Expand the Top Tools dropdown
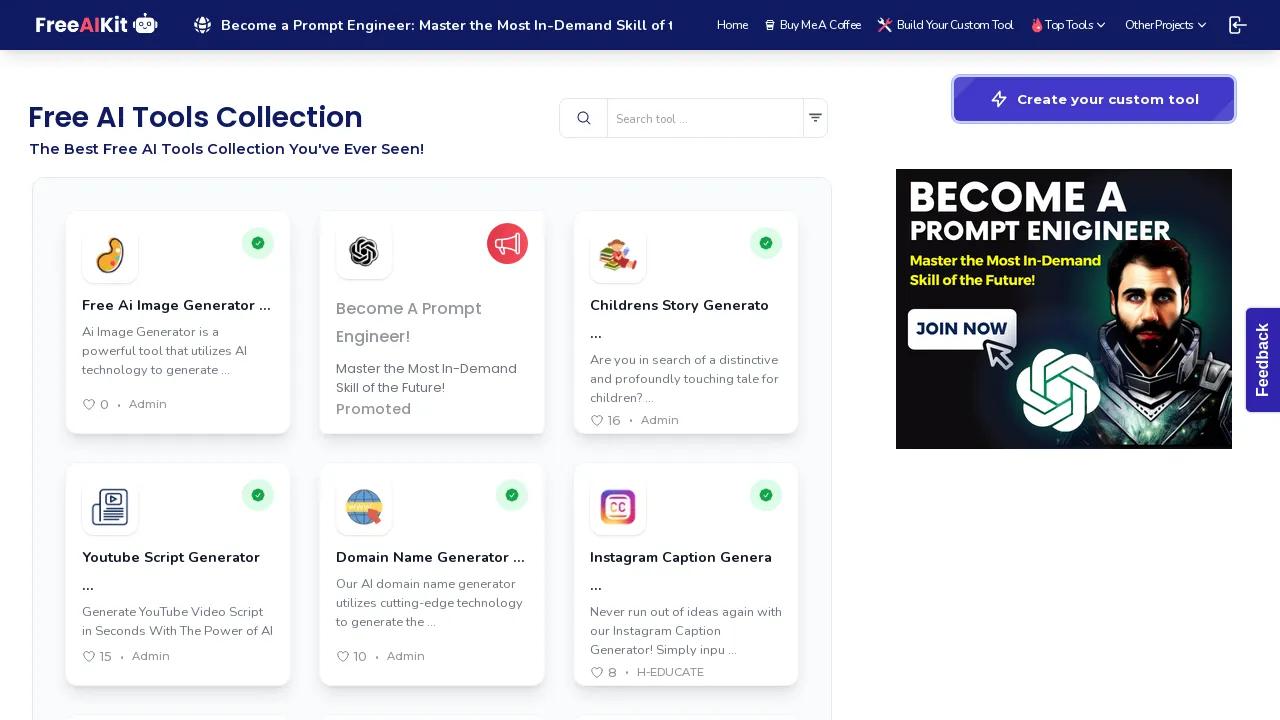The height and width of the screenshot is (720, 1280). (x=1068, y=25)
